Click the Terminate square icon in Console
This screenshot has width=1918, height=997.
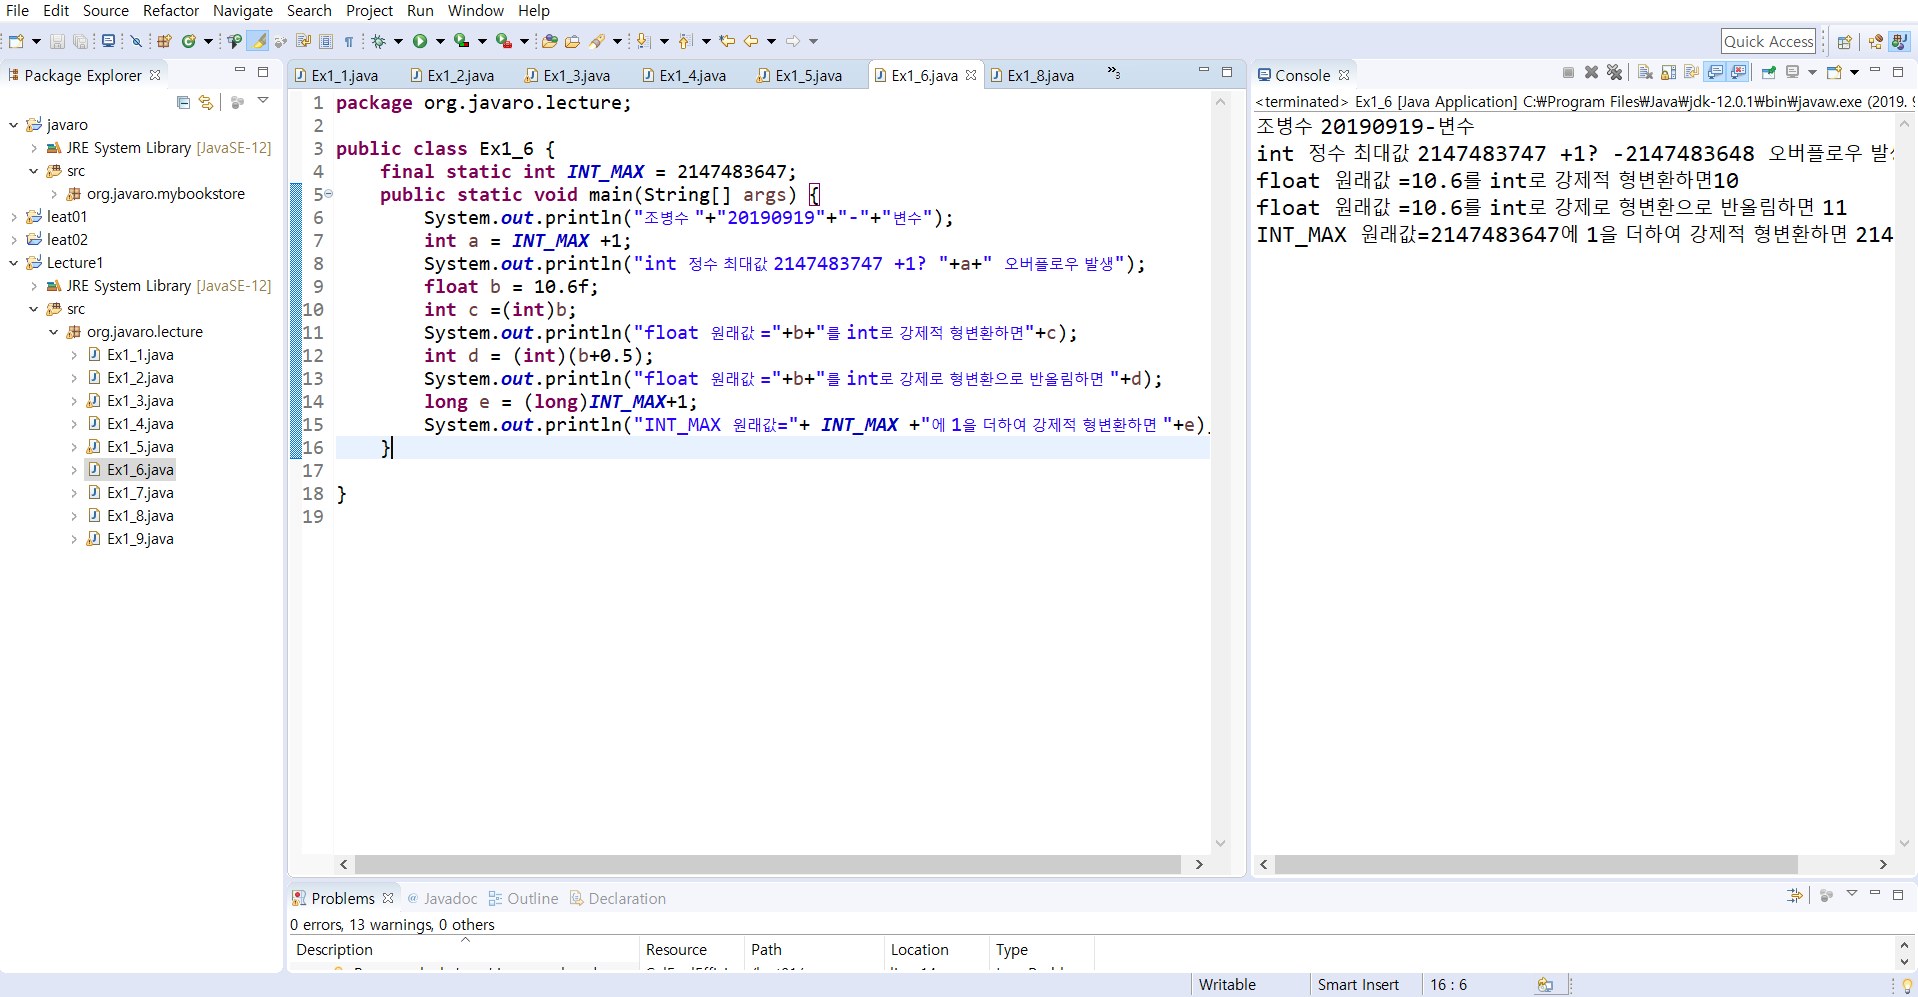1568,72
